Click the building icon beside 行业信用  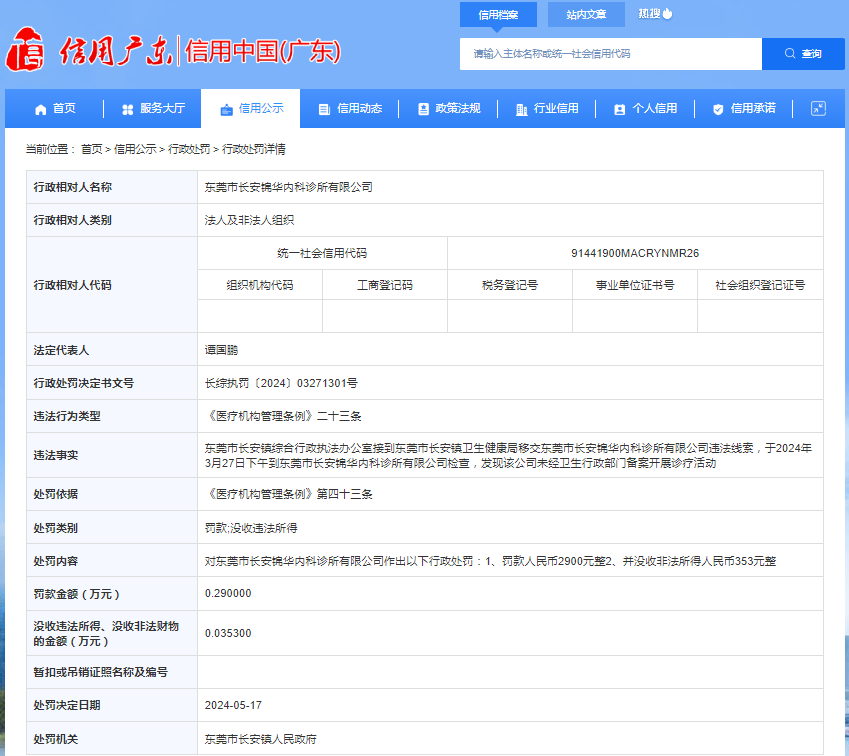521,109
